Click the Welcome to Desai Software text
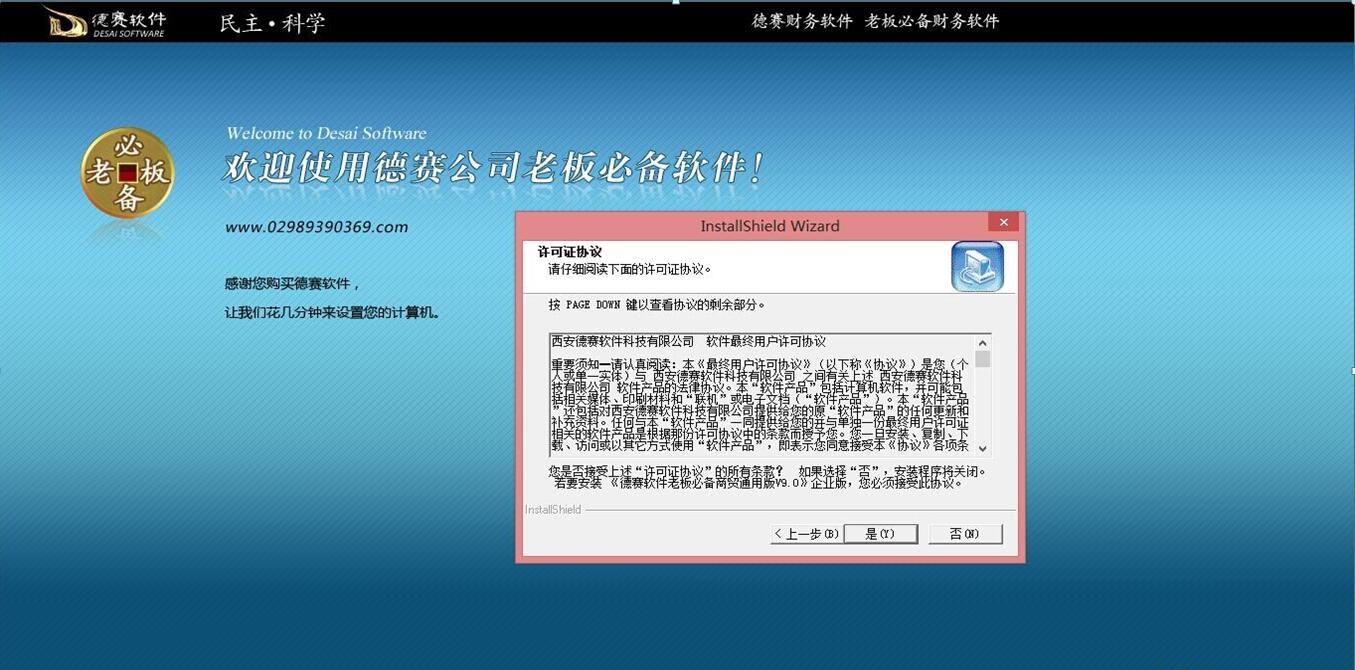 (x=326, y=133)
